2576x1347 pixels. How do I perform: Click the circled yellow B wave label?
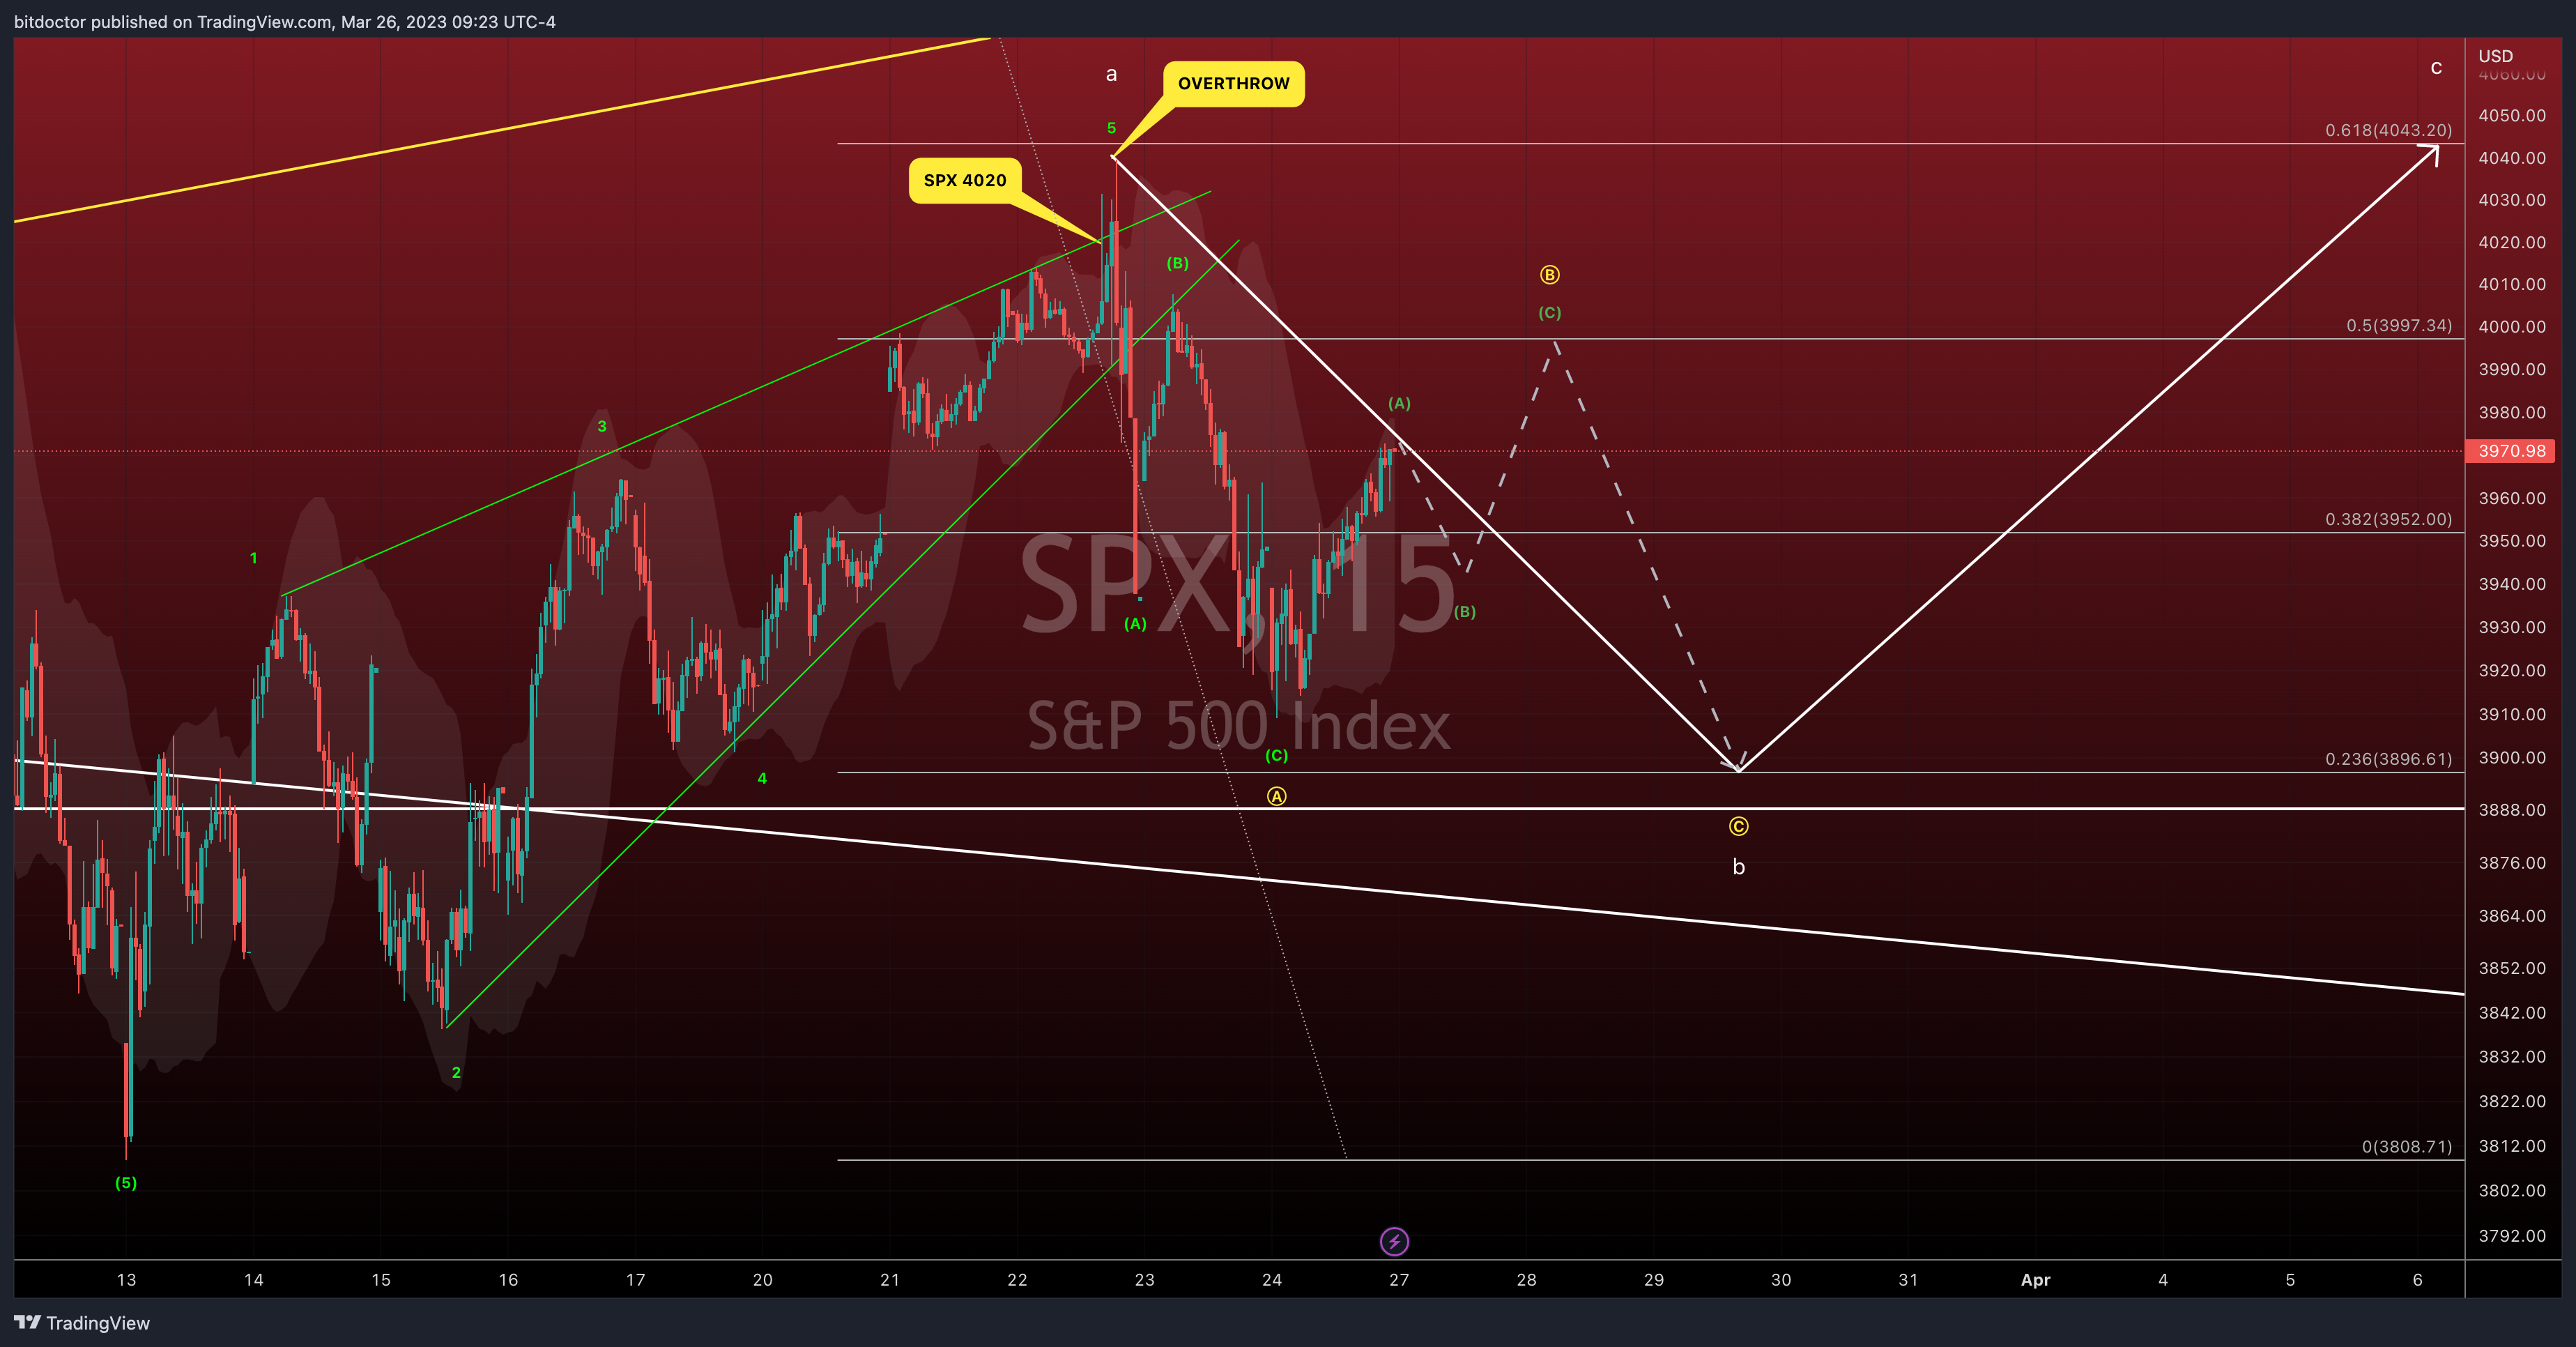(x=1549, y=274)
